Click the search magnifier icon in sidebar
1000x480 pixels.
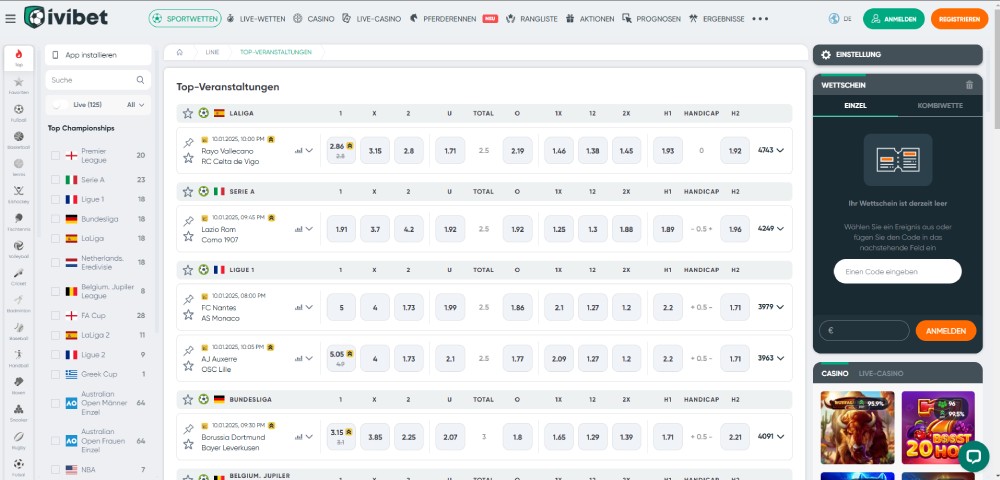(141, 79)
